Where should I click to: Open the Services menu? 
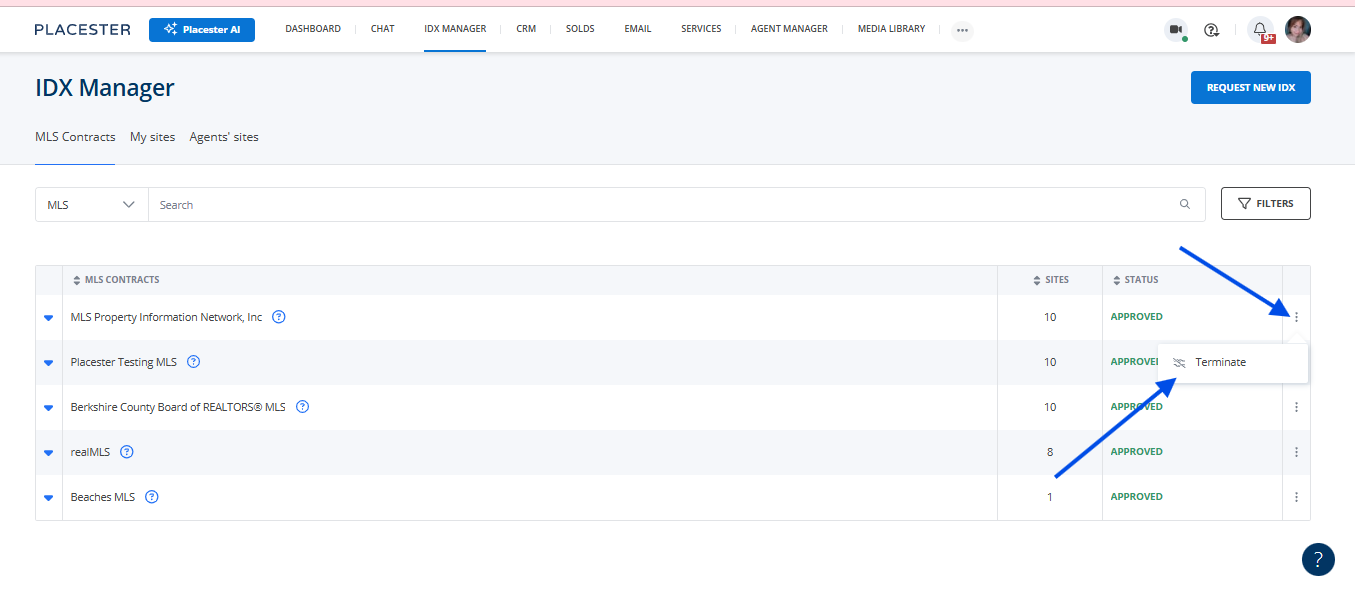[701, 29]
